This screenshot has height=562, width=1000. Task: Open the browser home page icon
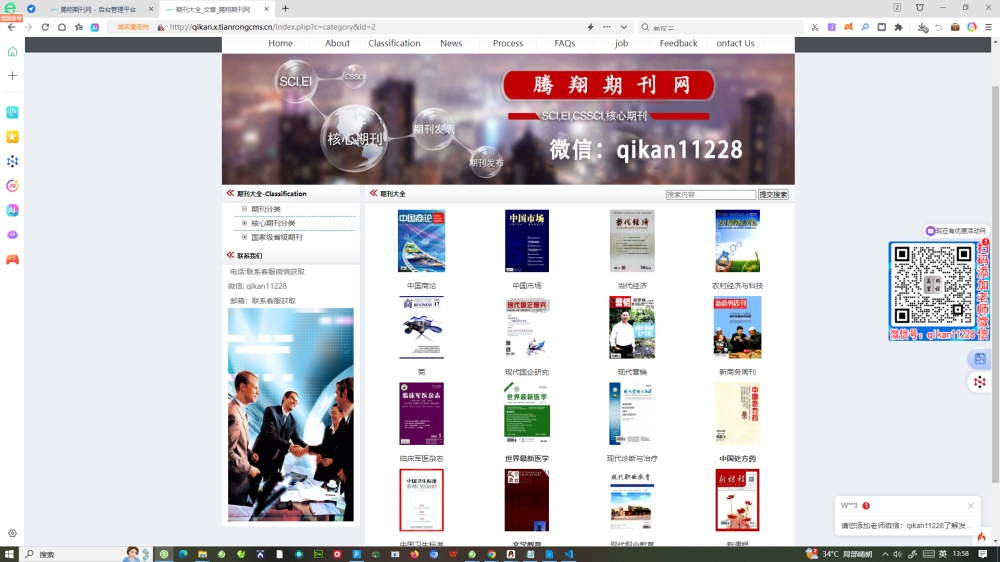[x=62, y=27]
